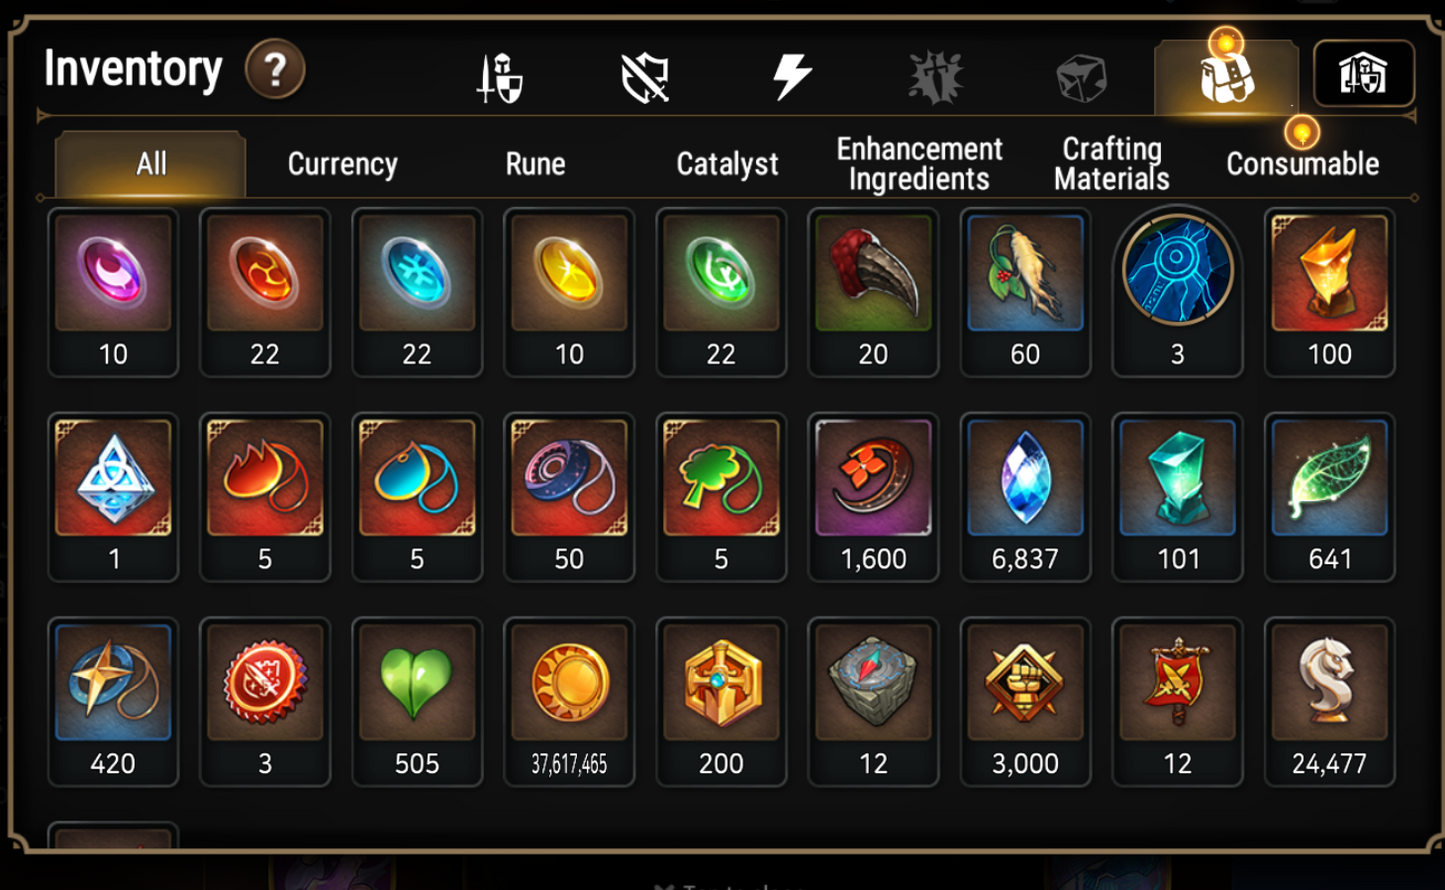
Task: Select the spiky burst category icon
Action: point(936,77)
